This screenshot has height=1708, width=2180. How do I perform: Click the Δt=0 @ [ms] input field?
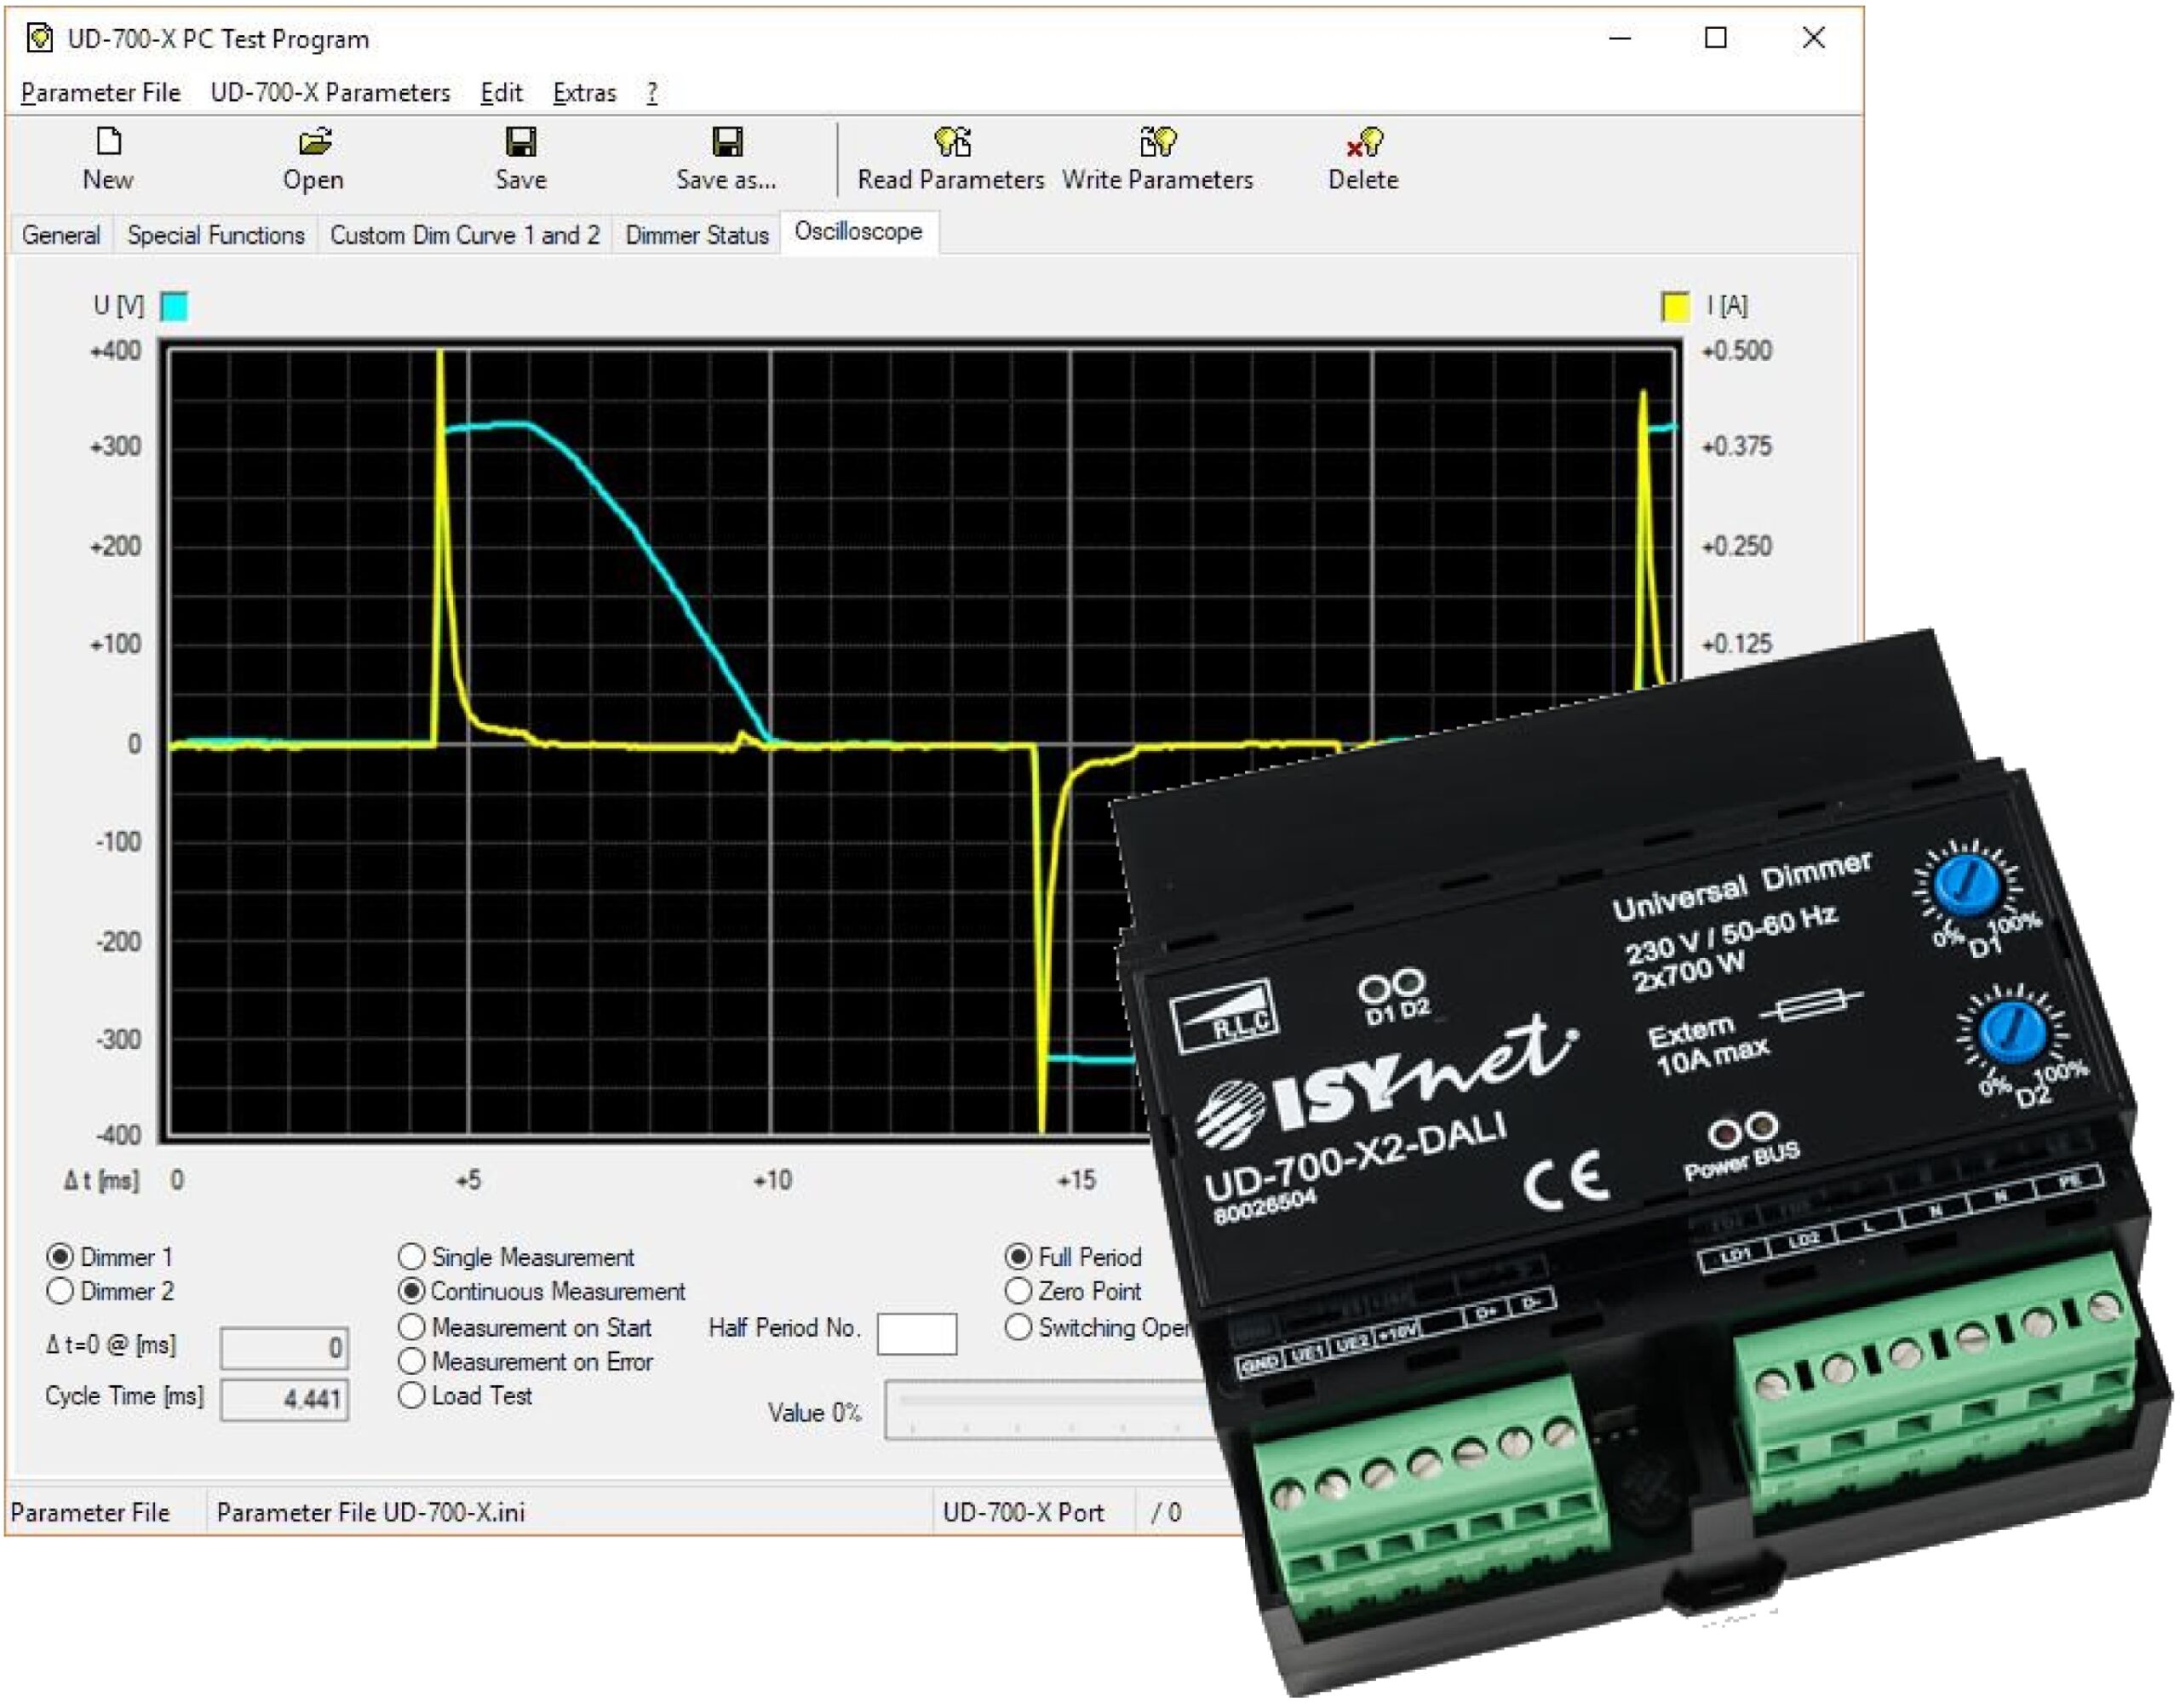pos(284,1347)
